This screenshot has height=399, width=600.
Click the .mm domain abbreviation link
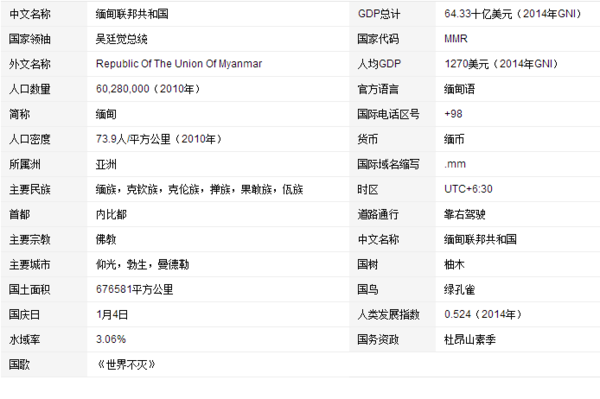455,164
